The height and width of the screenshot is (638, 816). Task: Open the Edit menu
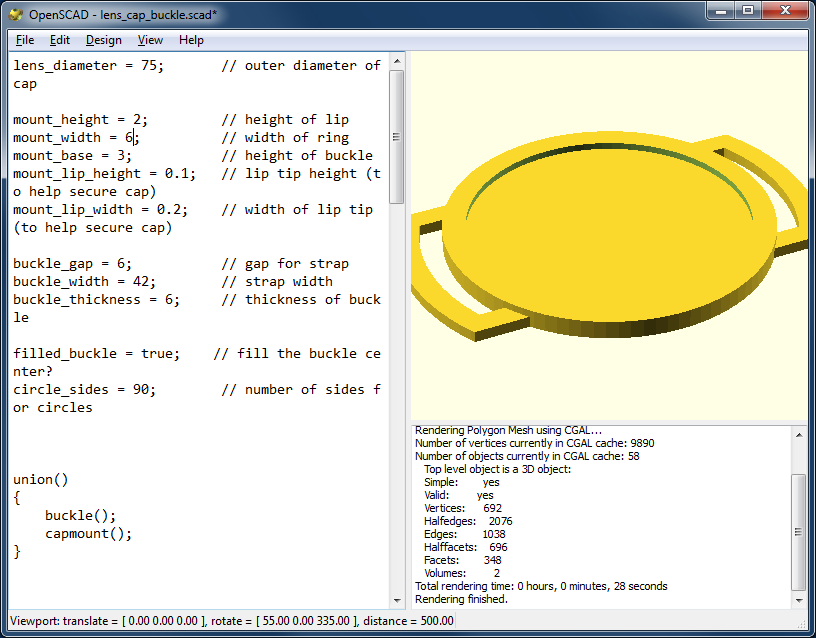pyautogui.click(x=60, y=40)
